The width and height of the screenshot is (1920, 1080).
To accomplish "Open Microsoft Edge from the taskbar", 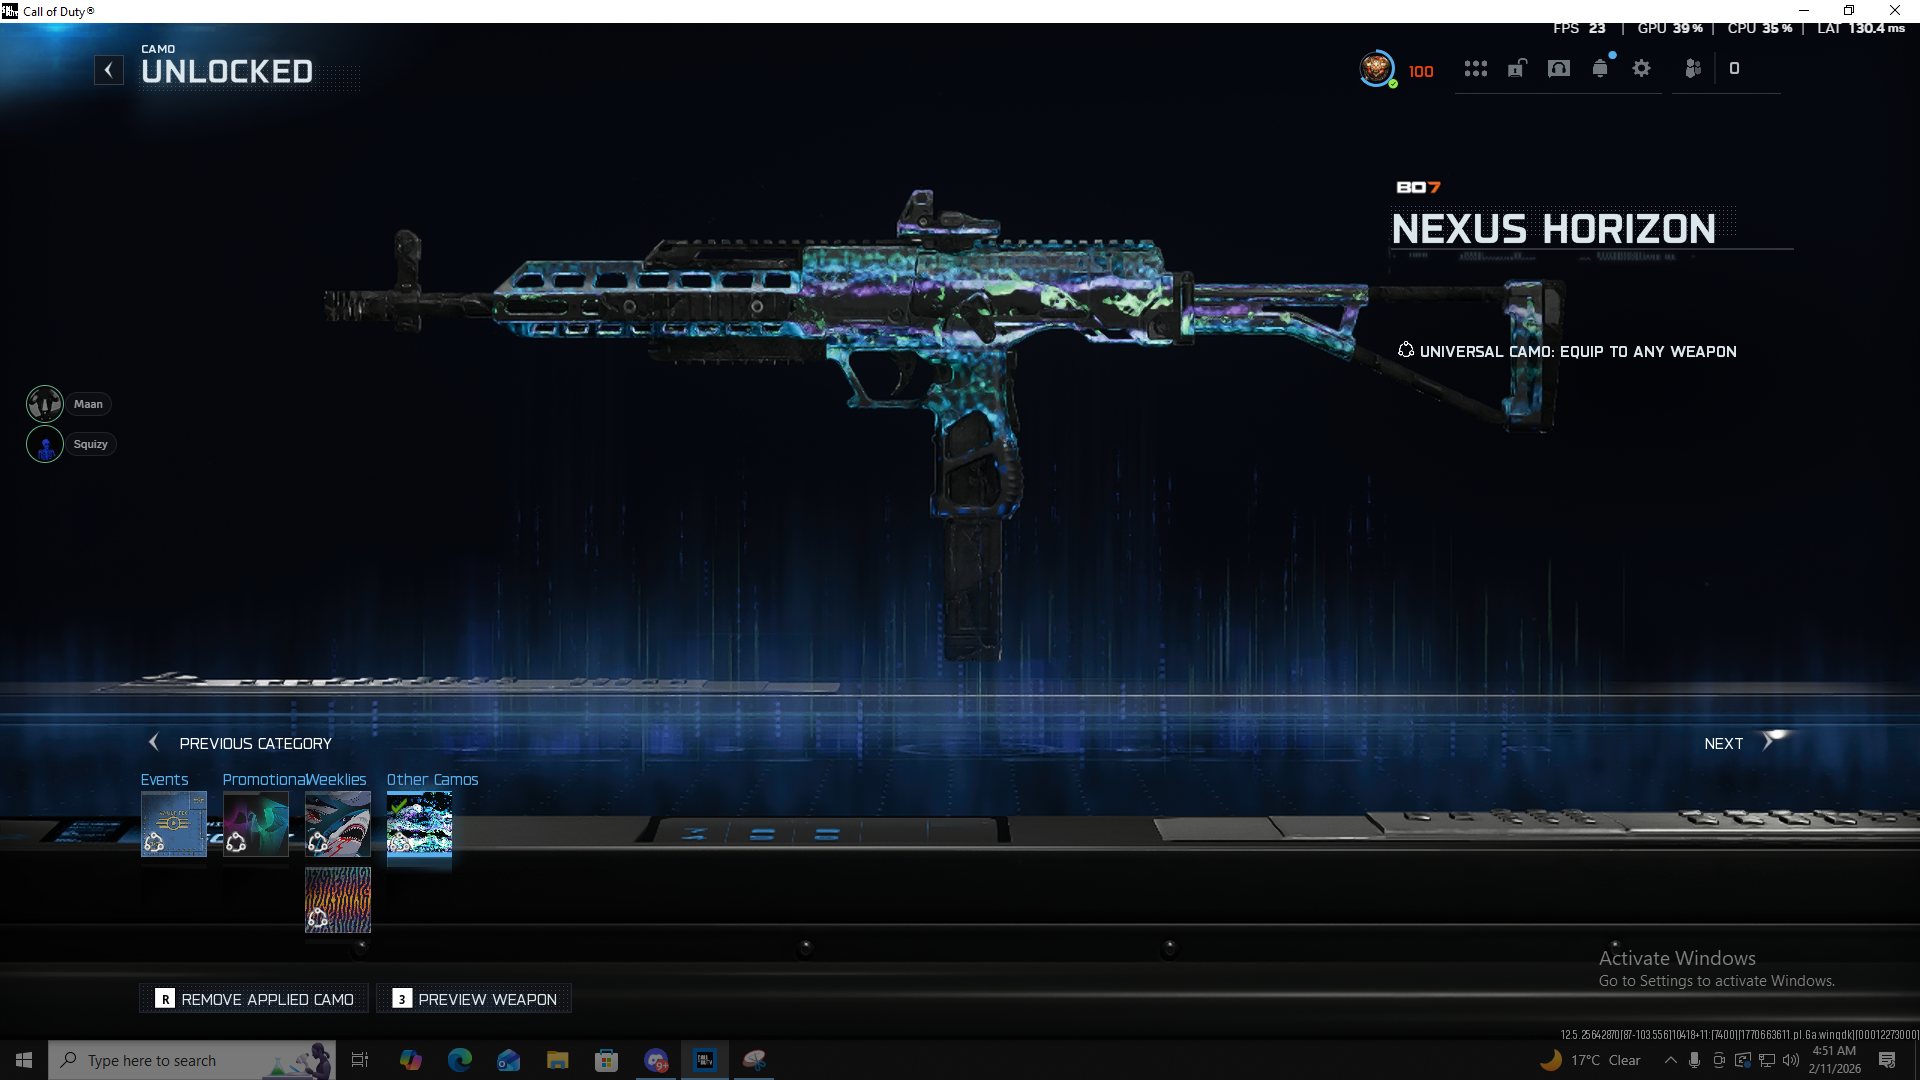I will 460,1060.
